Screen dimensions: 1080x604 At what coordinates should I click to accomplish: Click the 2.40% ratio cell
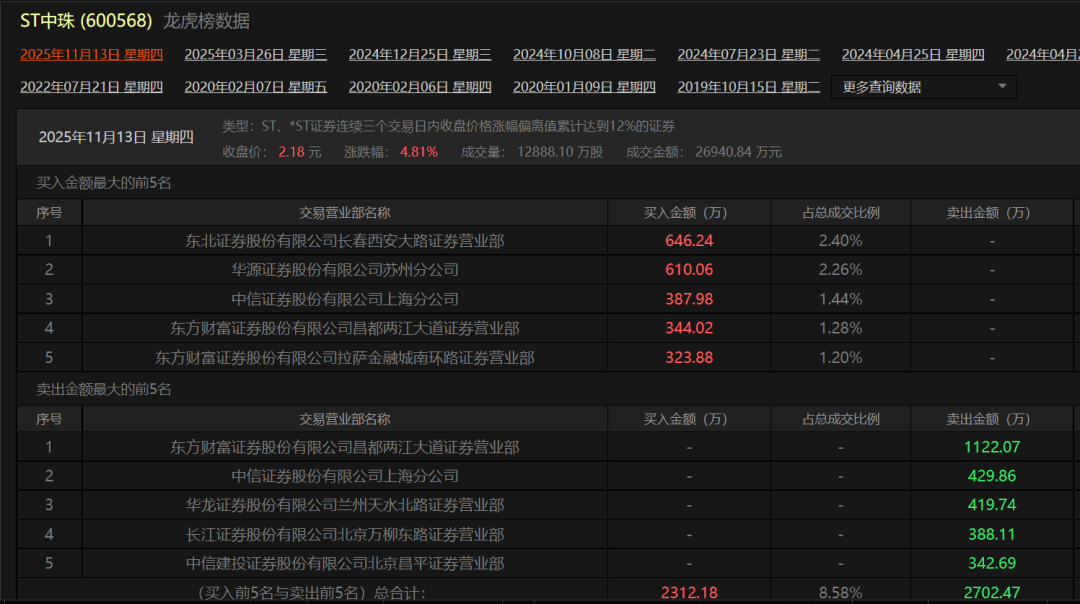click(x=840, y=241)
